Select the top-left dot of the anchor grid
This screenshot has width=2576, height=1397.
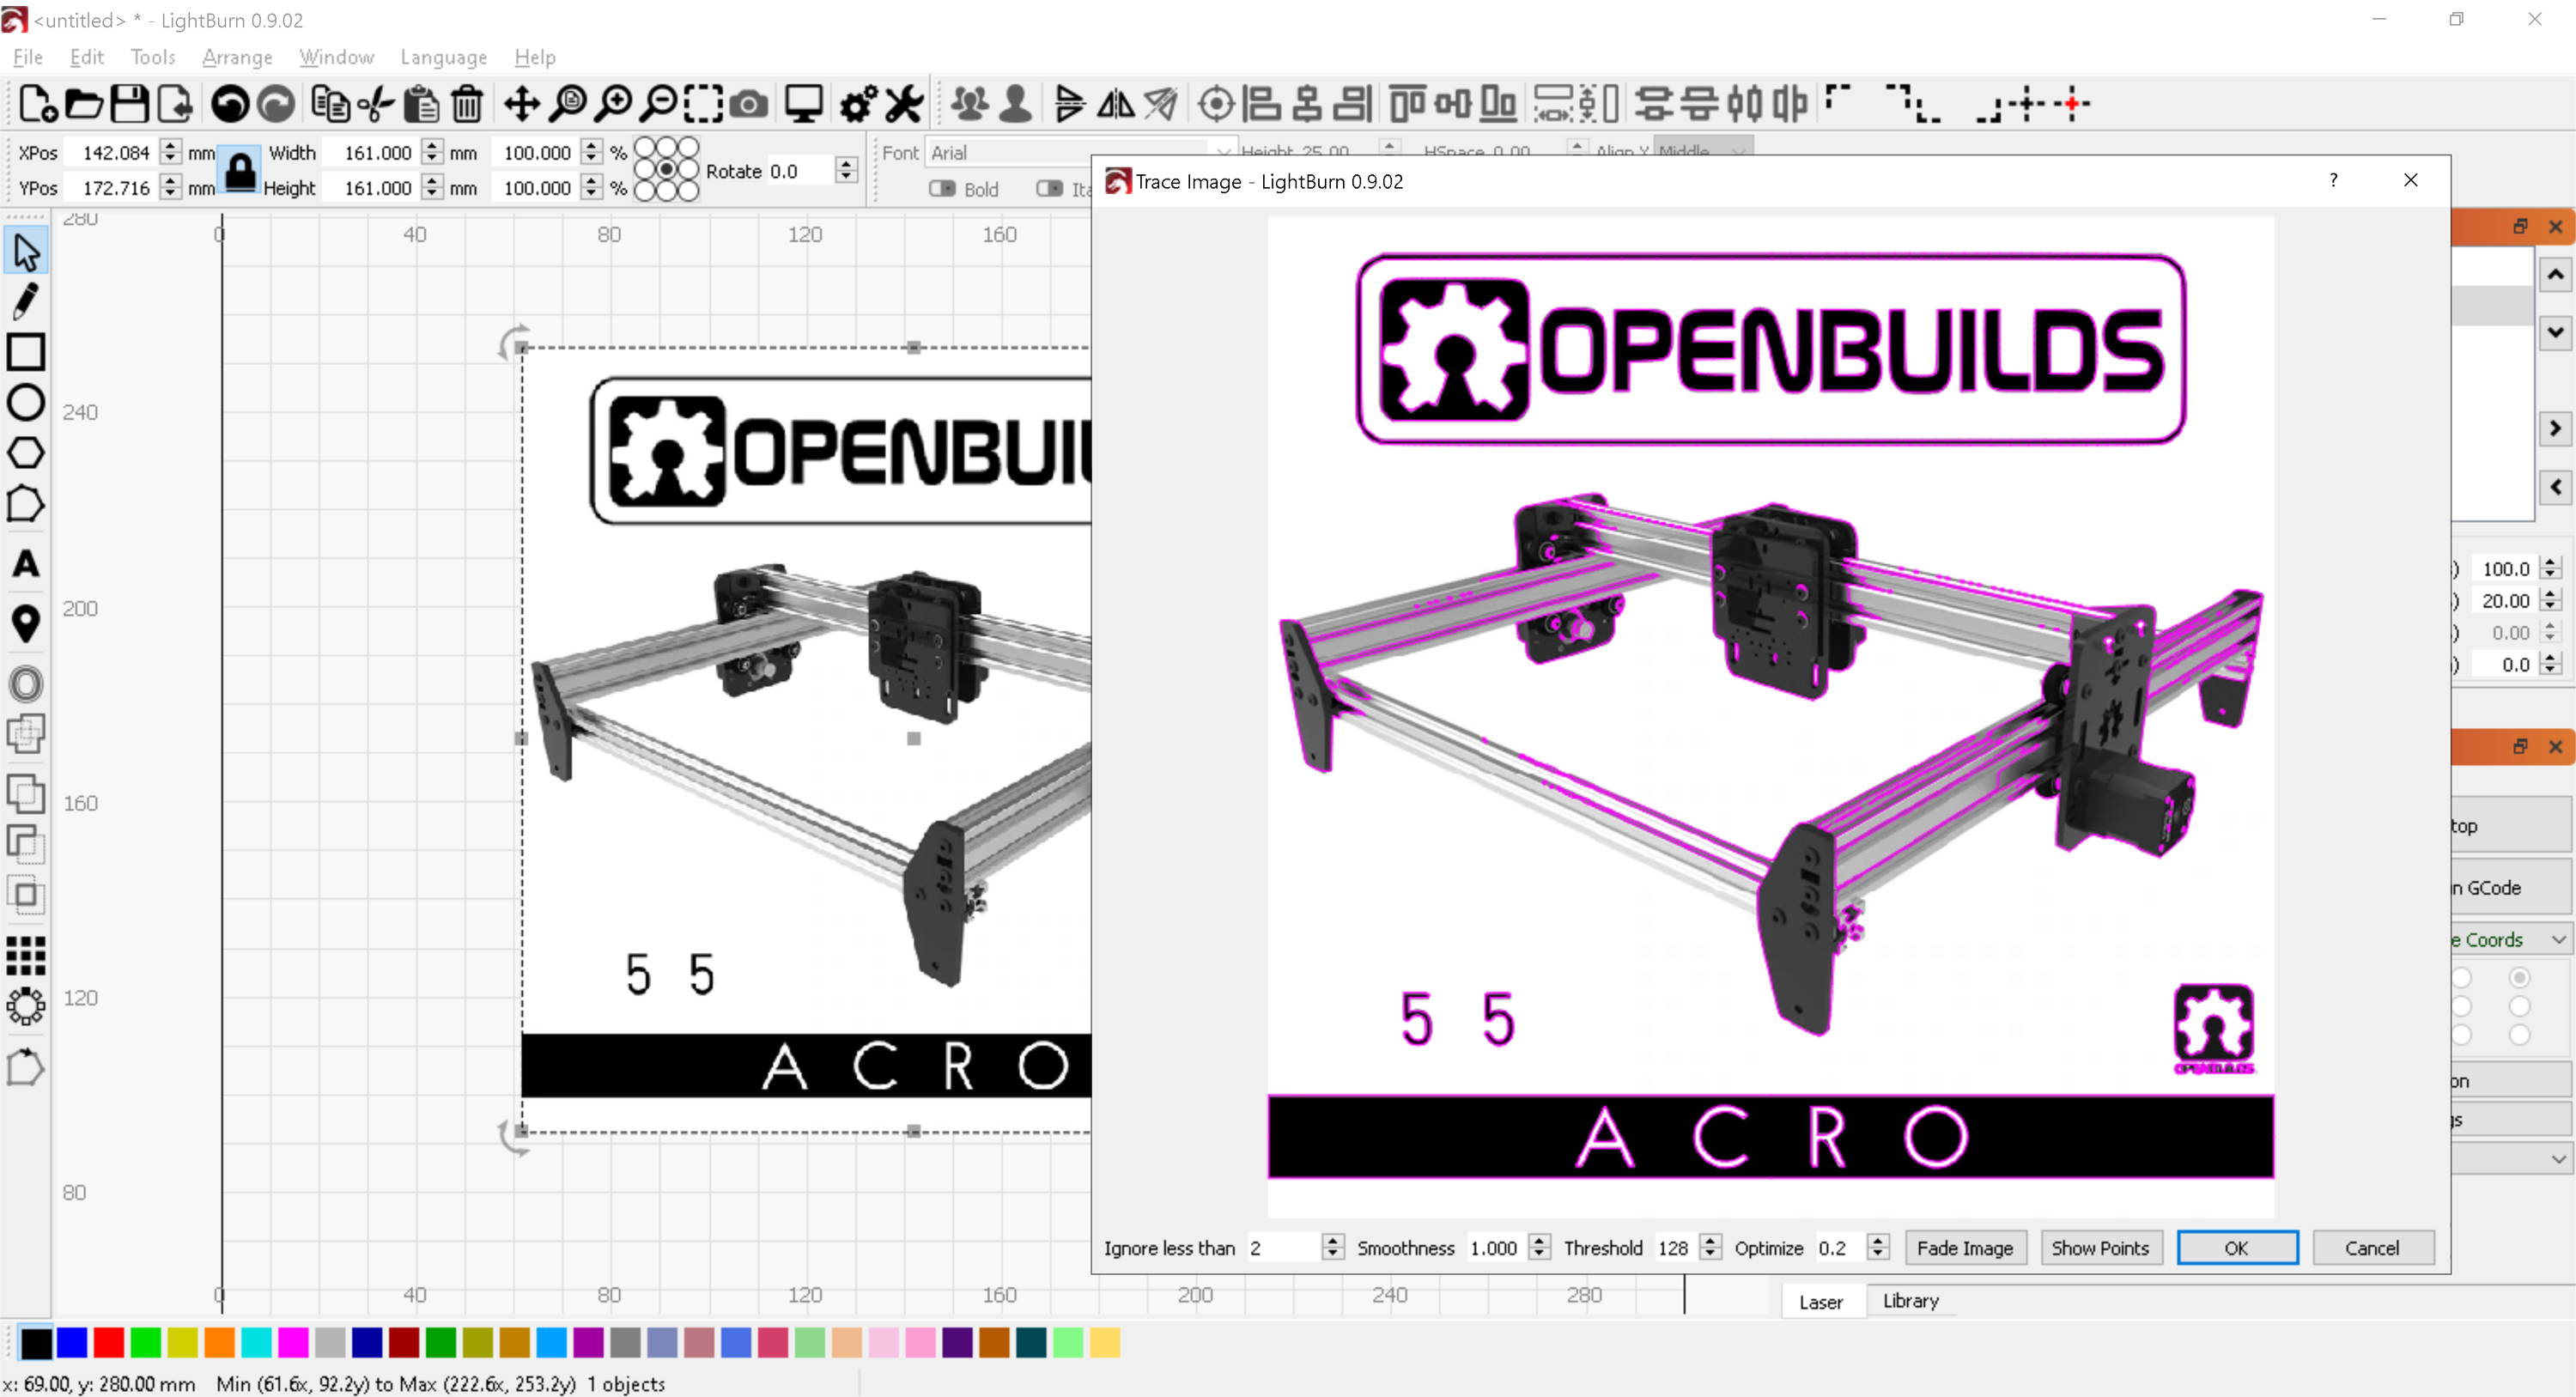click(x=645, y=148)
